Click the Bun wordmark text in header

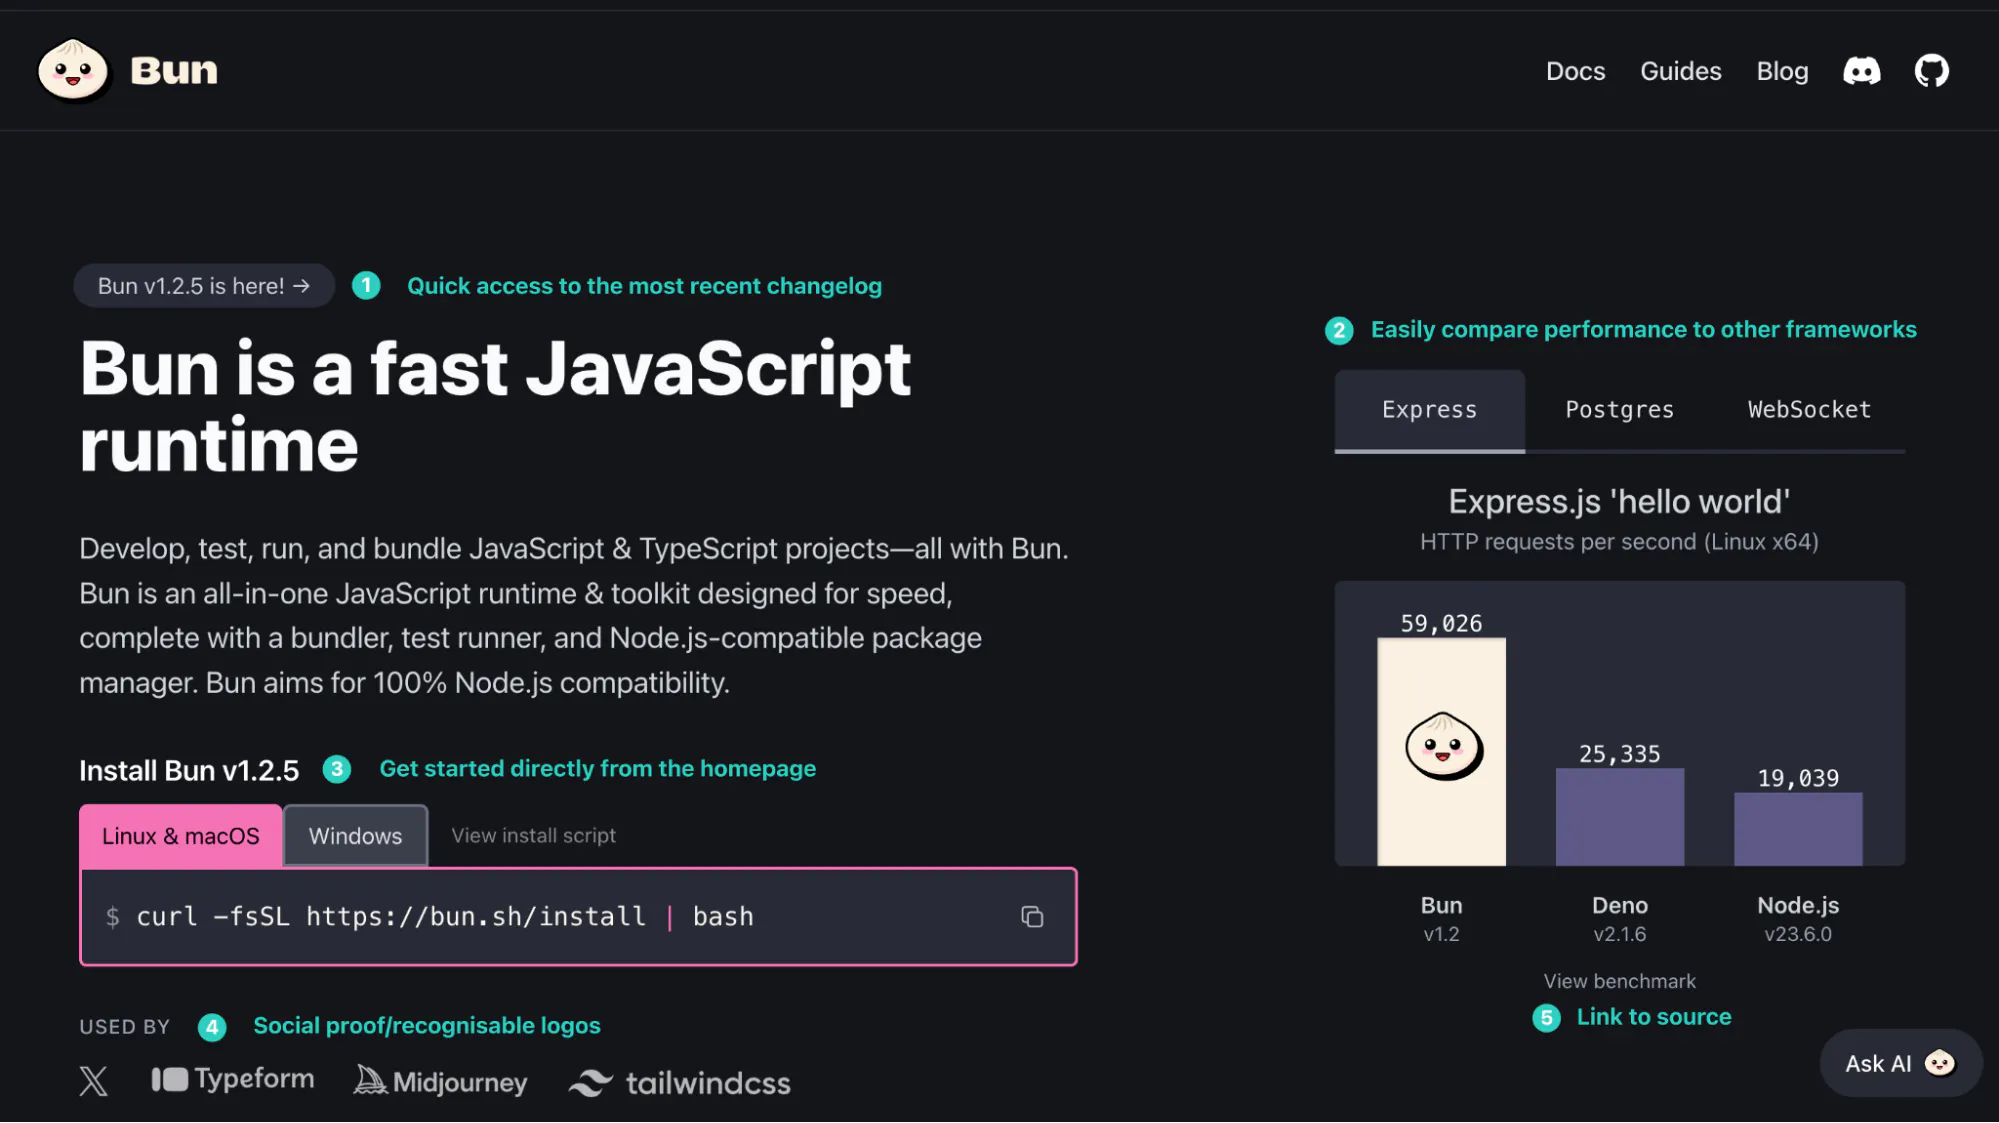point(174,70)
